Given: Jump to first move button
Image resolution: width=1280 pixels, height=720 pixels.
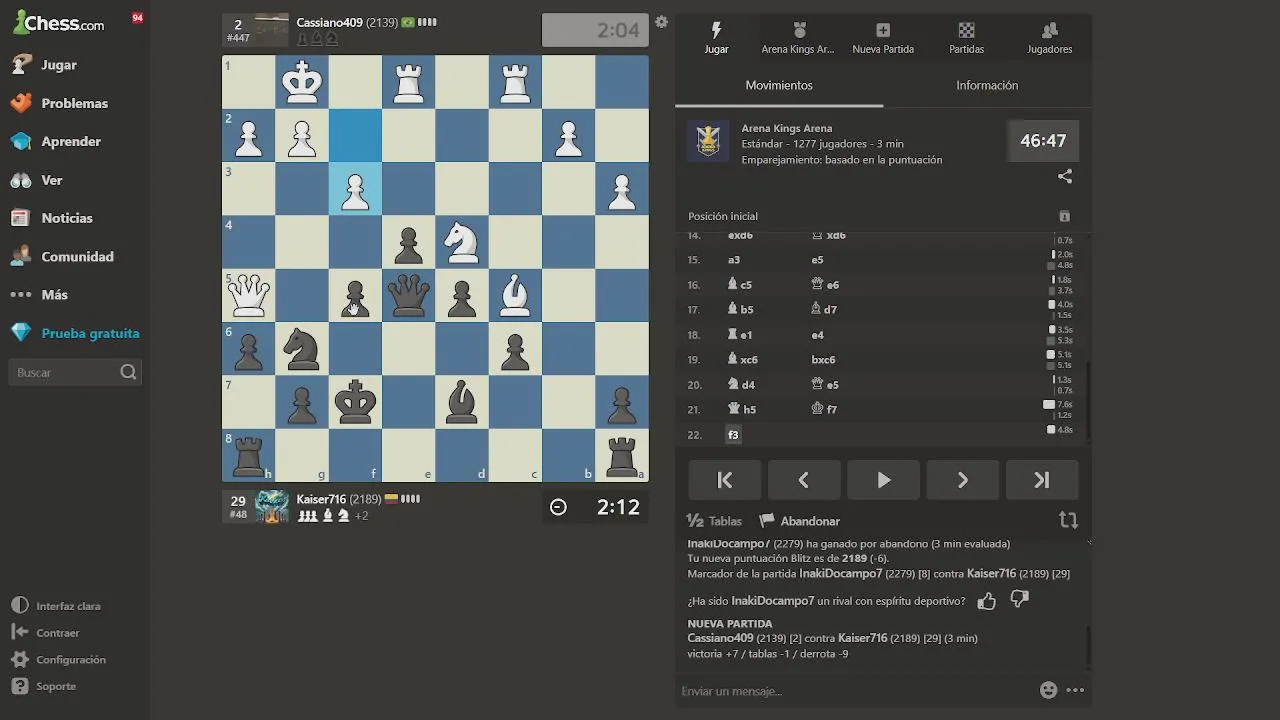Looking at the screenshot, I should point(725,480).
